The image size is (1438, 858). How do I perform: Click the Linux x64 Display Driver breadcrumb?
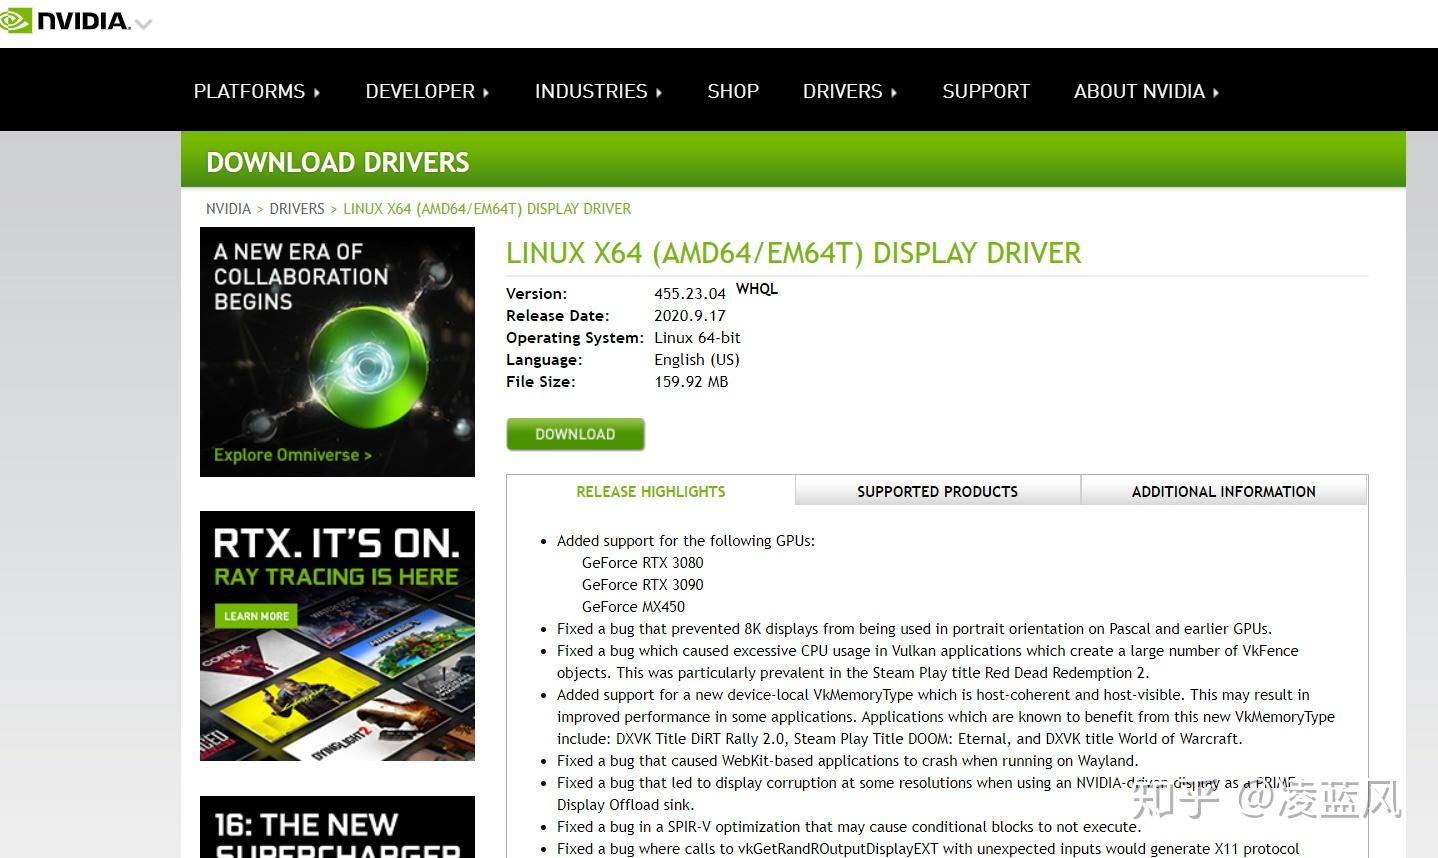487,209
